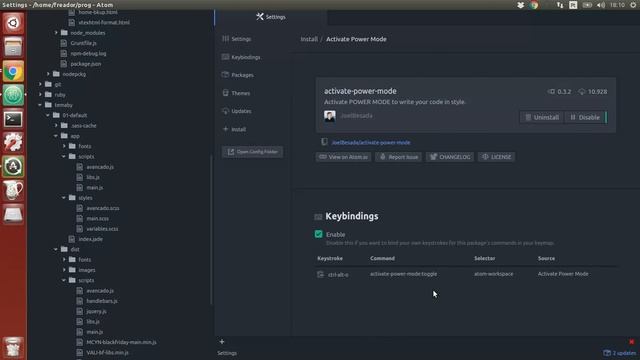Open npm-debug.log in the tree view

(88, 53)
